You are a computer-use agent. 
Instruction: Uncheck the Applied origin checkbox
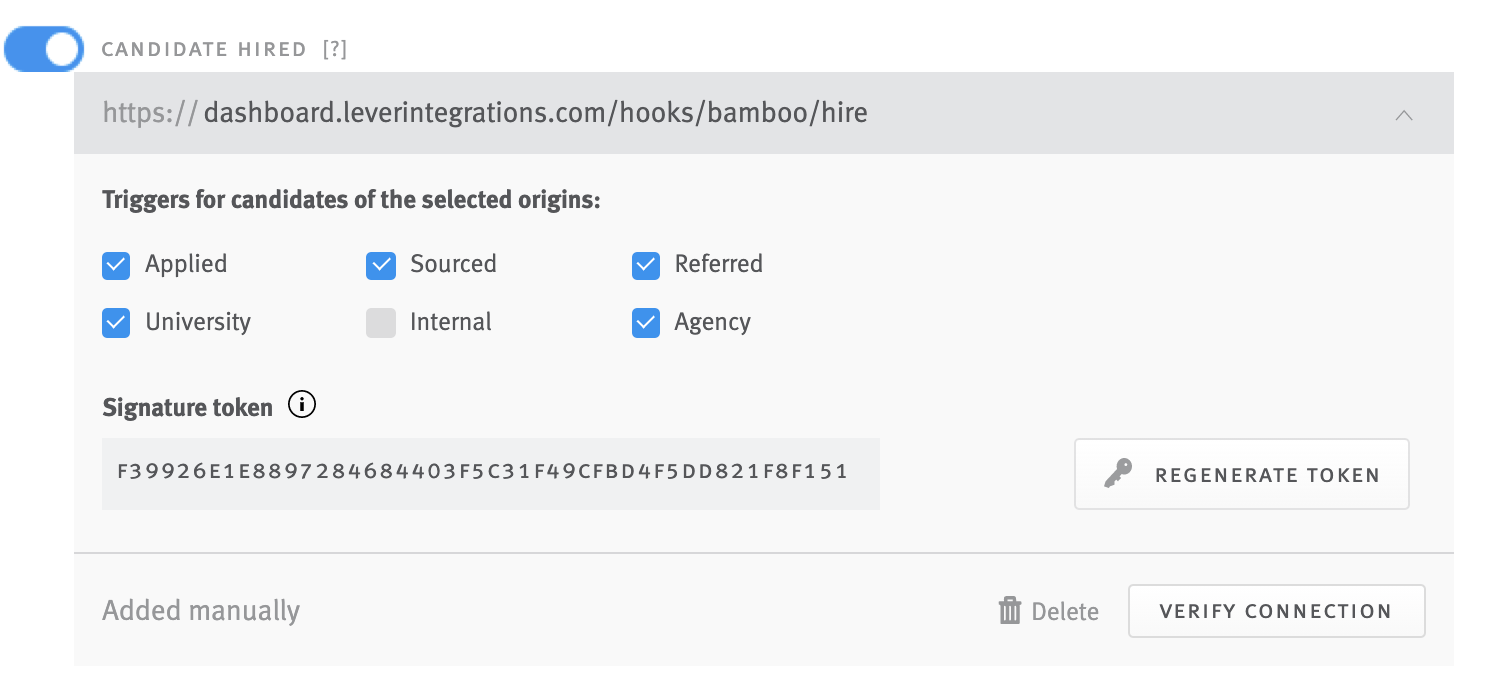click(x=116, y=265)
